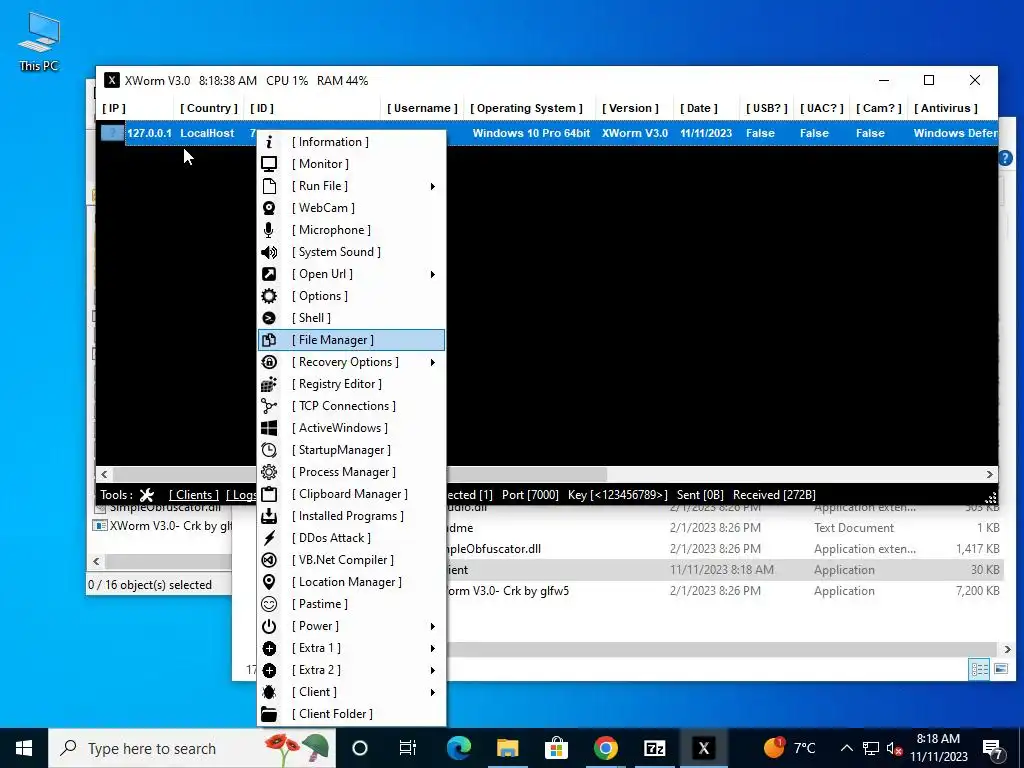Open the [ Clients ] link in status bar
The width and height of the screenshot is (1024, 768).
[193, 495]
